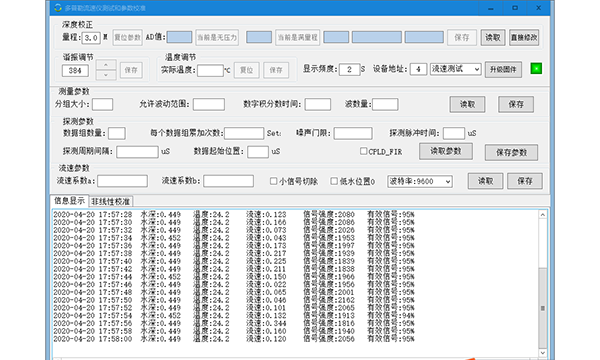This screenshot has width=600, height=360.
Task: Click the 显示频度 input field
Action: 349,69
